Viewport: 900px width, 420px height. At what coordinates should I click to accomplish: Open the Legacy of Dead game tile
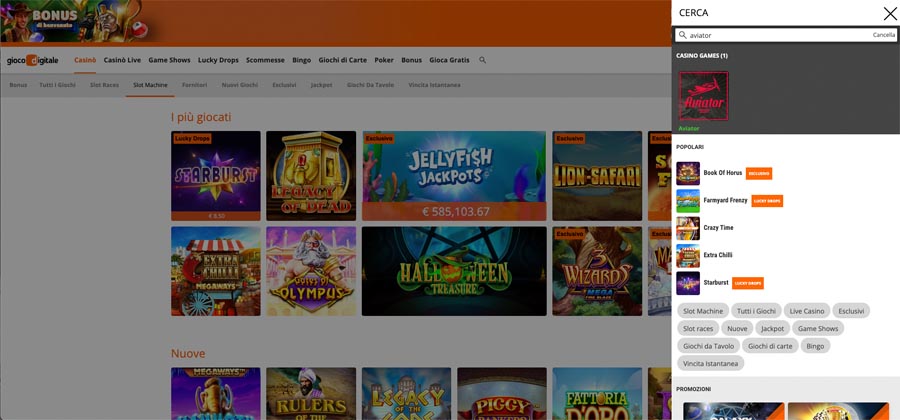311,176
